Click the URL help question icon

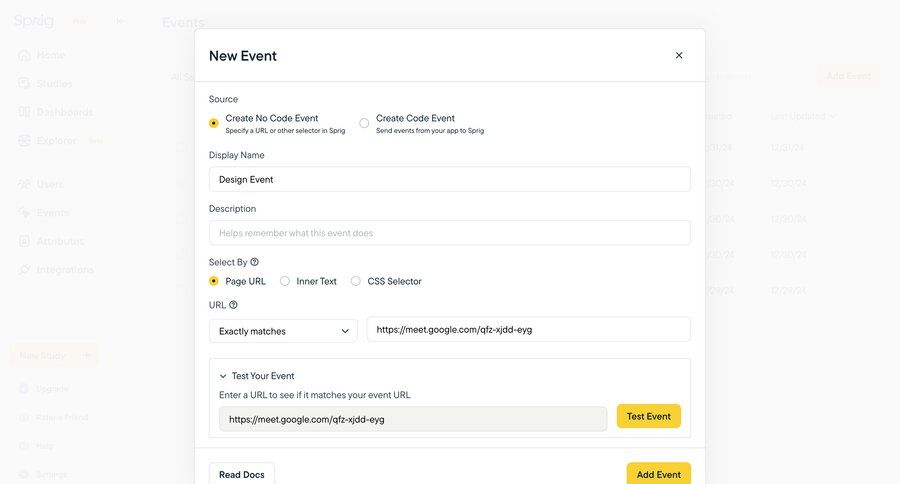233,305
